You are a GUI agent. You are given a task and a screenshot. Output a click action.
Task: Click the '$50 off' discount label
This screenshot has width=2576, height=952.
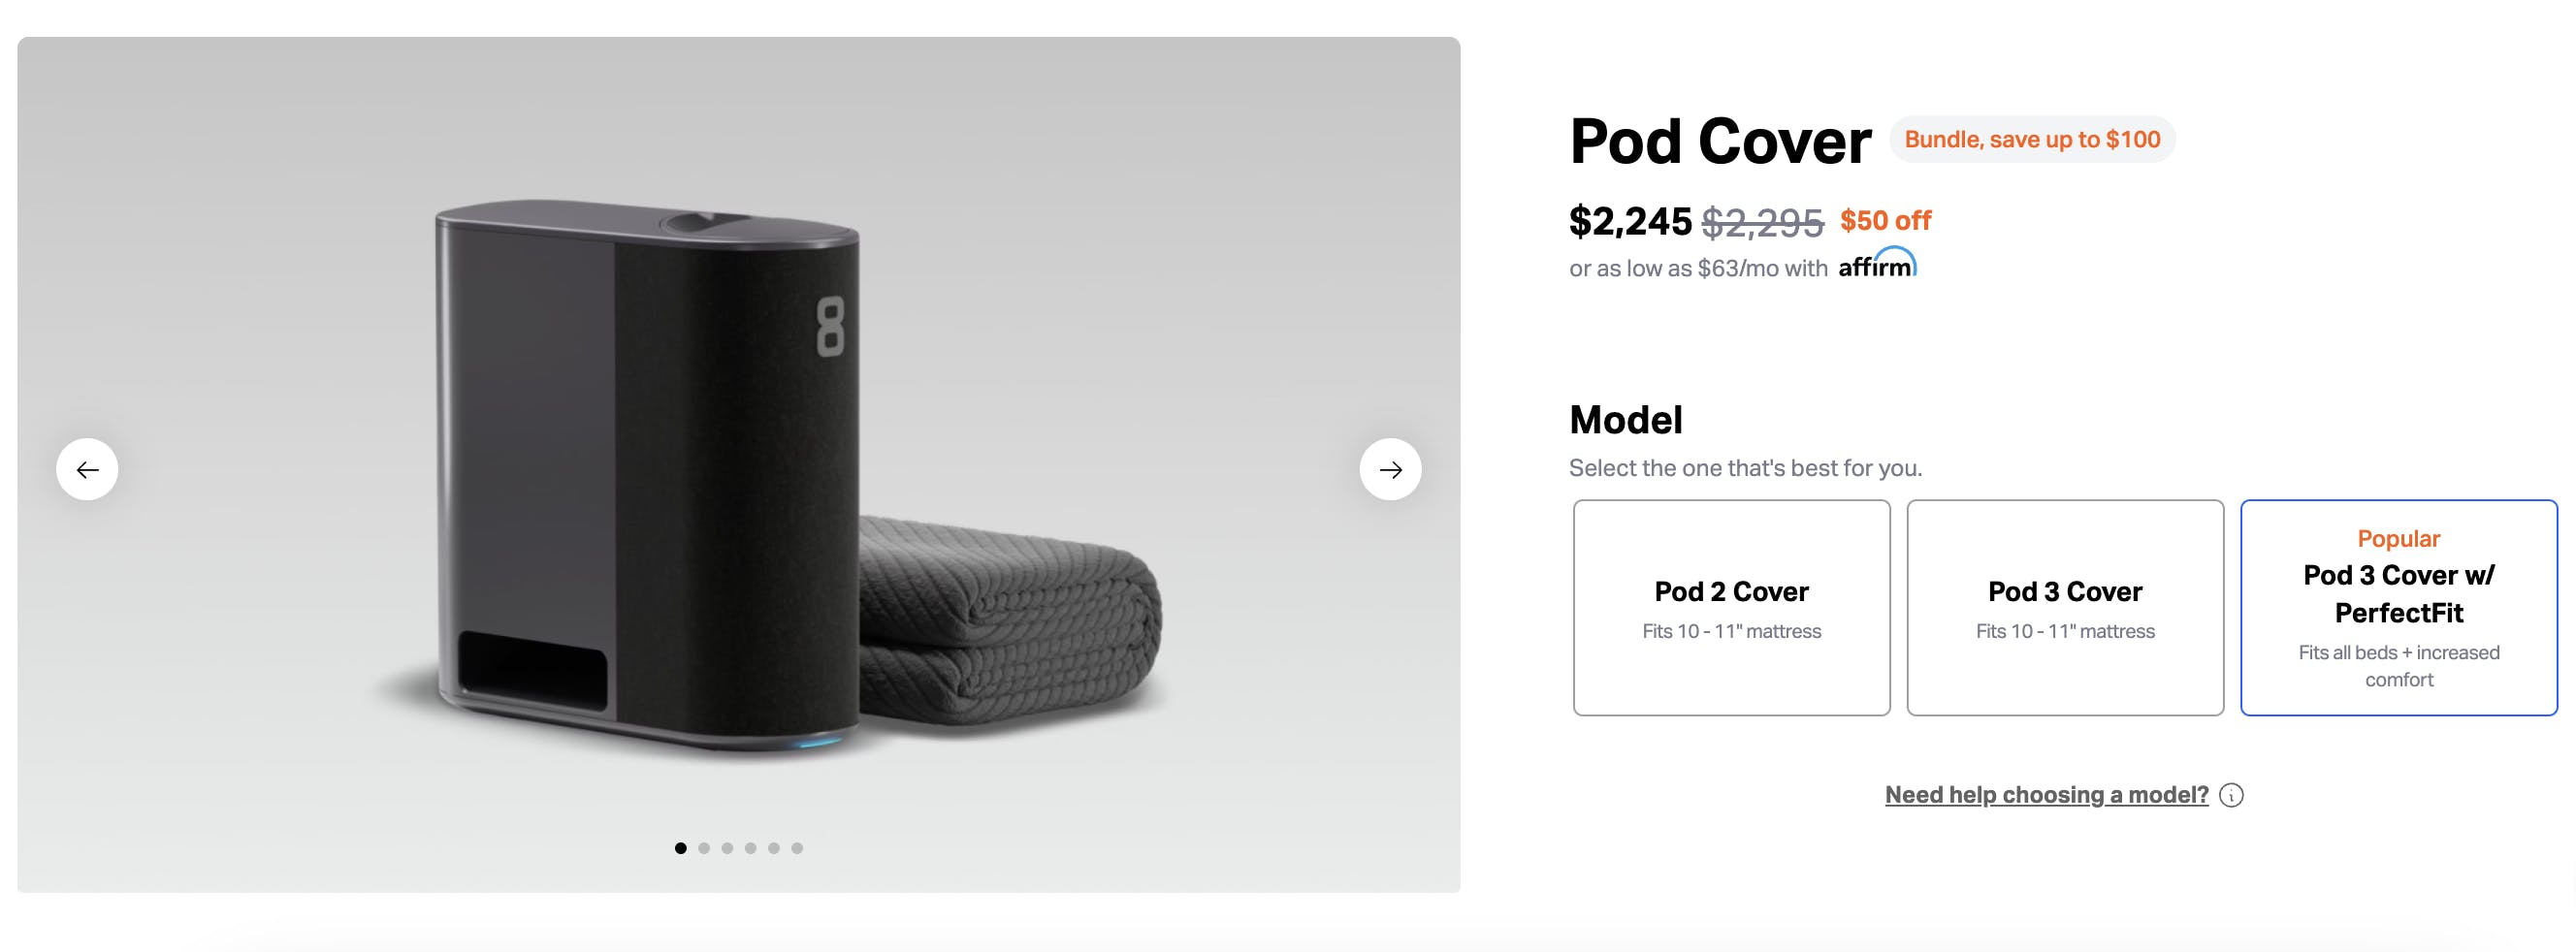(1885, 220)
